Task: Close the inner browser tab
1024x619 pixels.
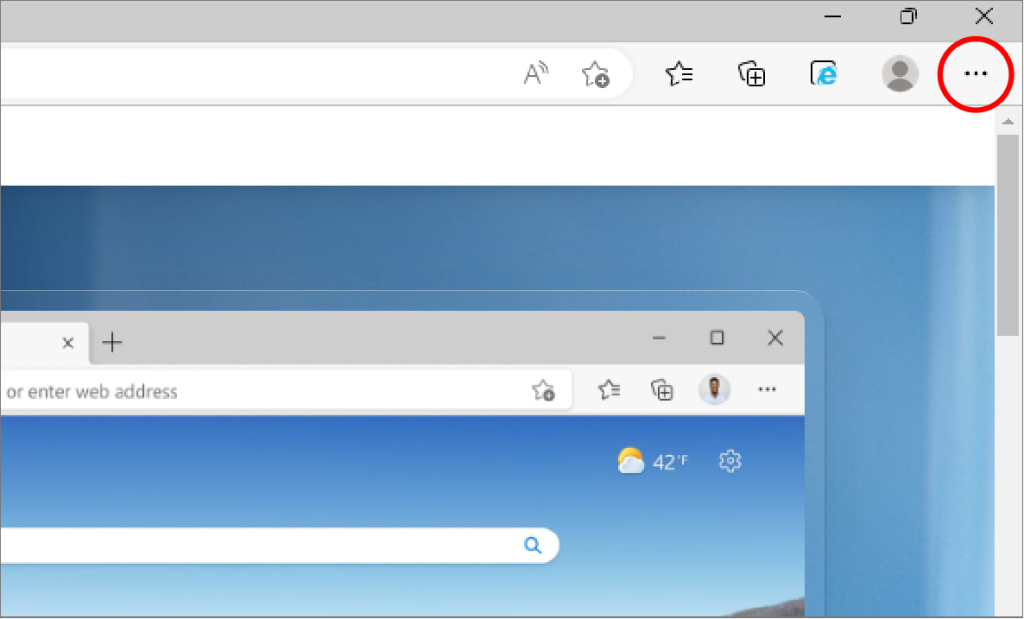Action: (67, 343)
